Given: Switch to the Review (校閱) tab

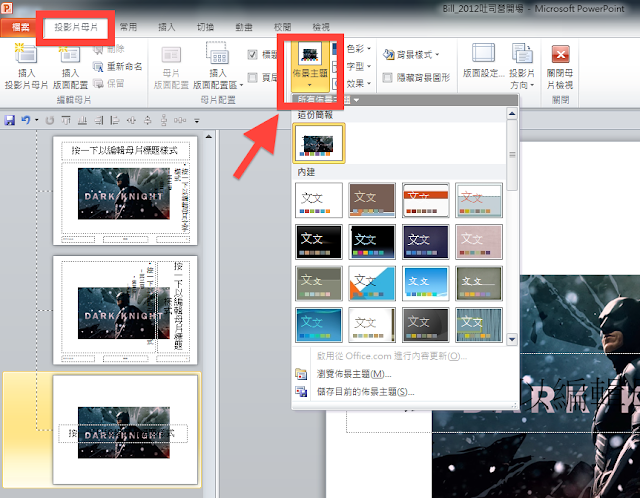Looking at the screenshot, I should tap(282, 27).
